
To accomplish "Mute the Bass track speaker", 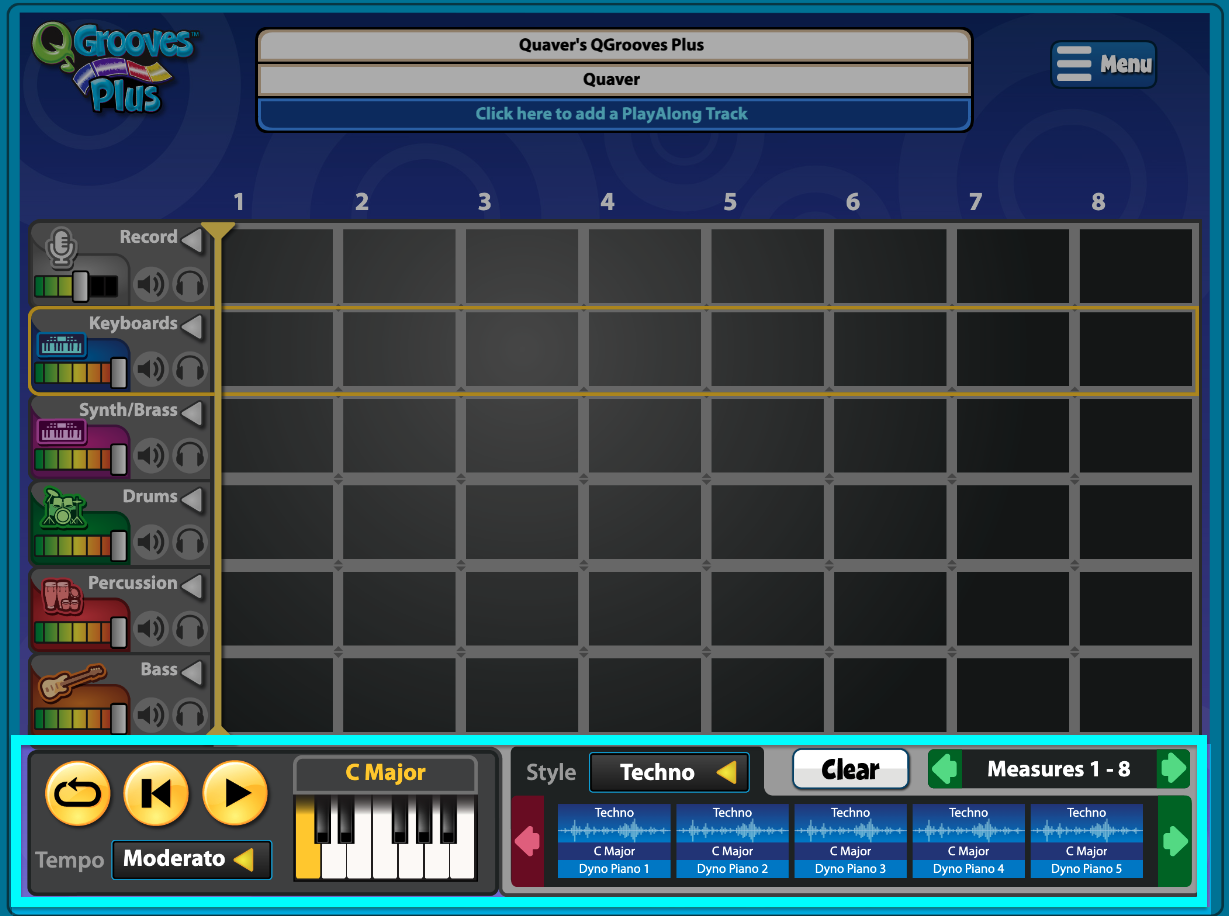I will [x=151, y=716].
